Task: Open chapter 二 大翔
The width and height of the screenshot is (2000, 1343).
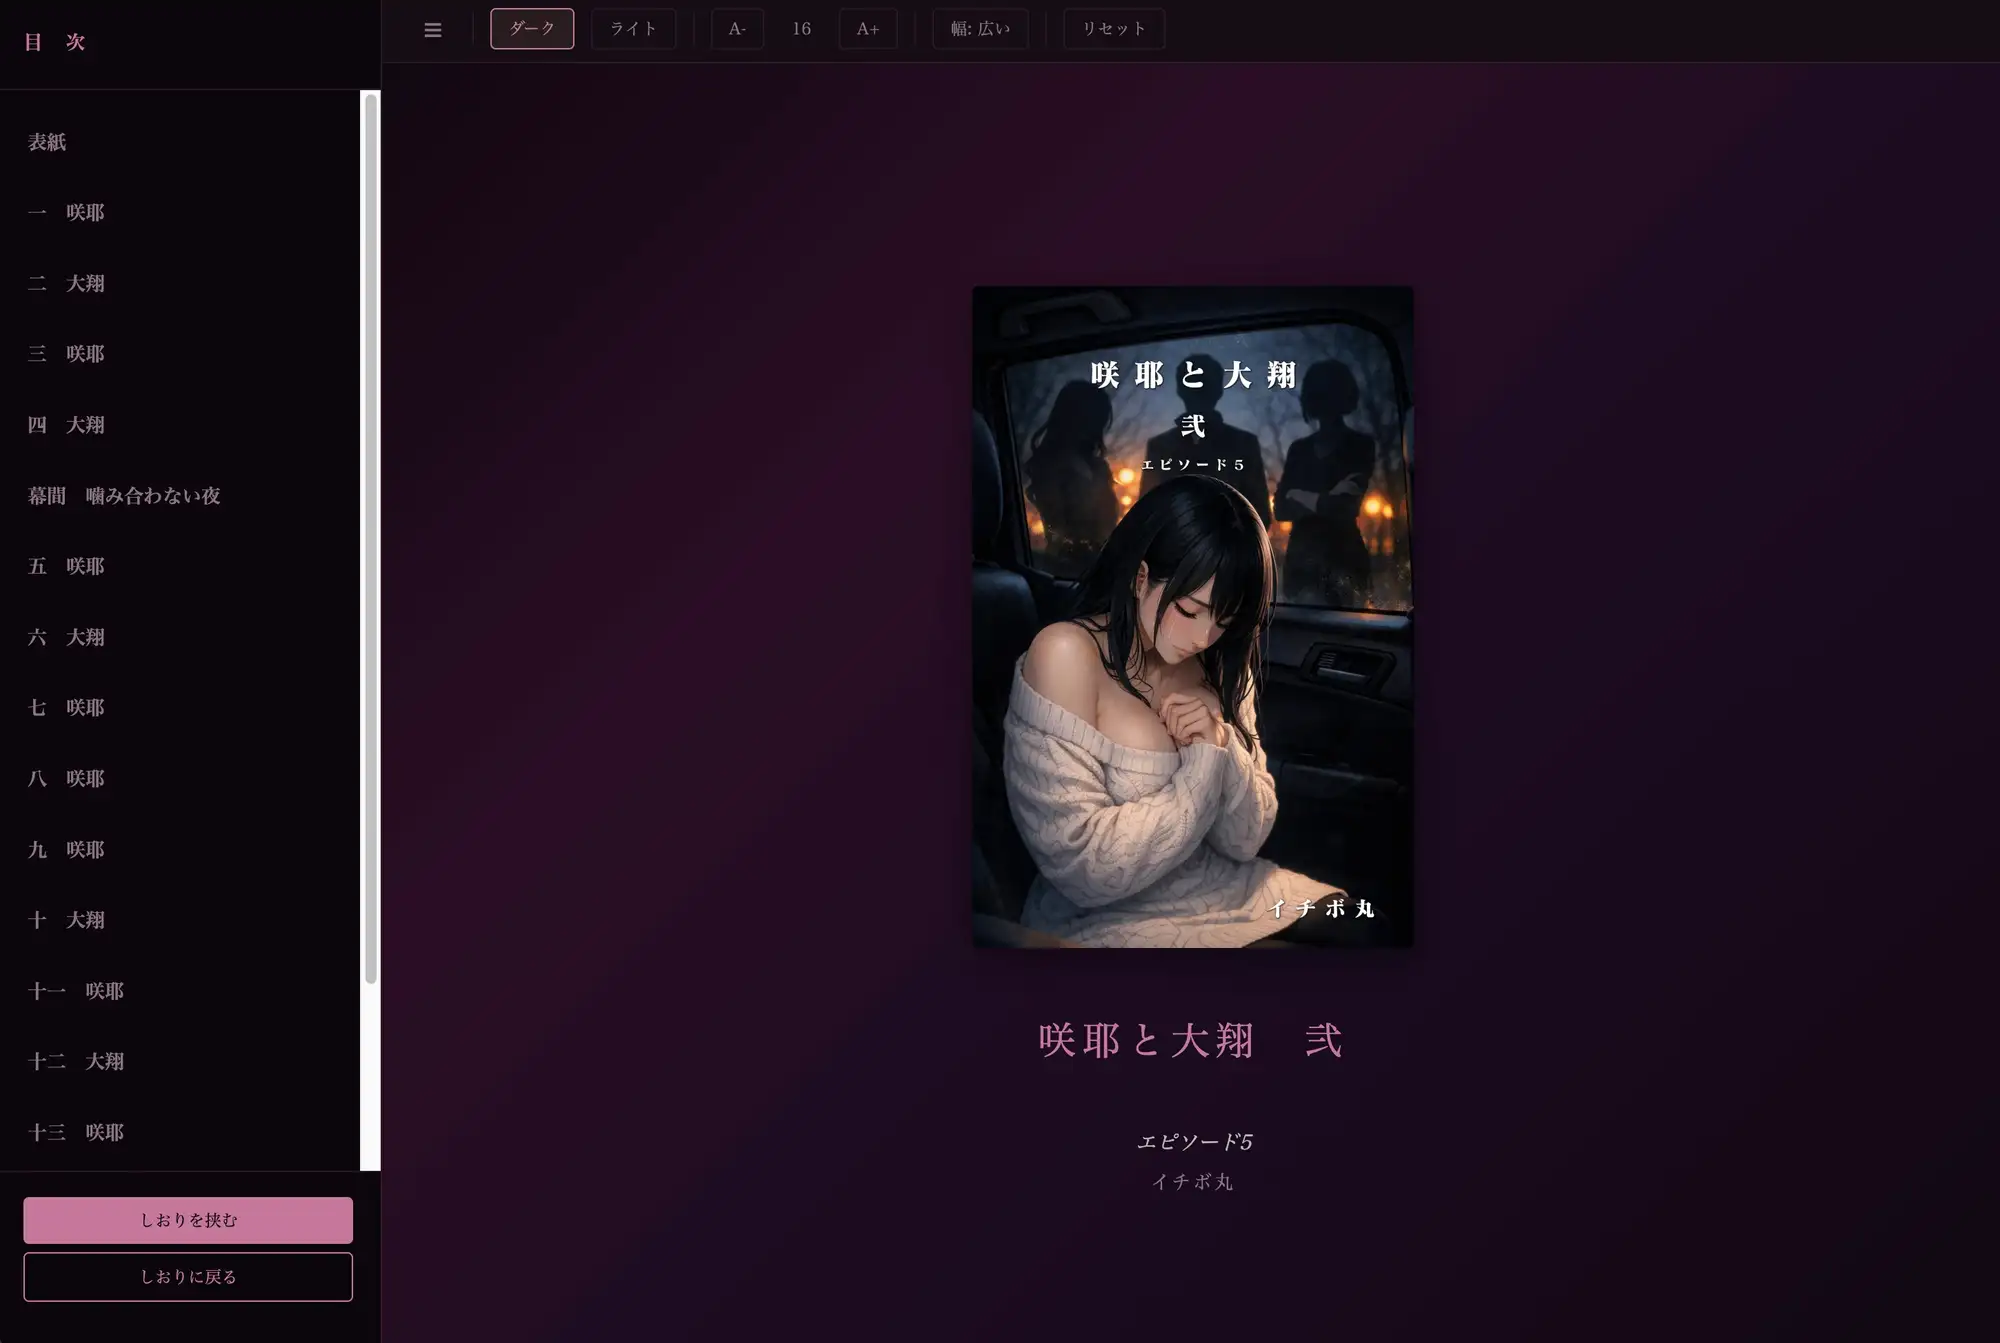Action: (x=66, y=283)
